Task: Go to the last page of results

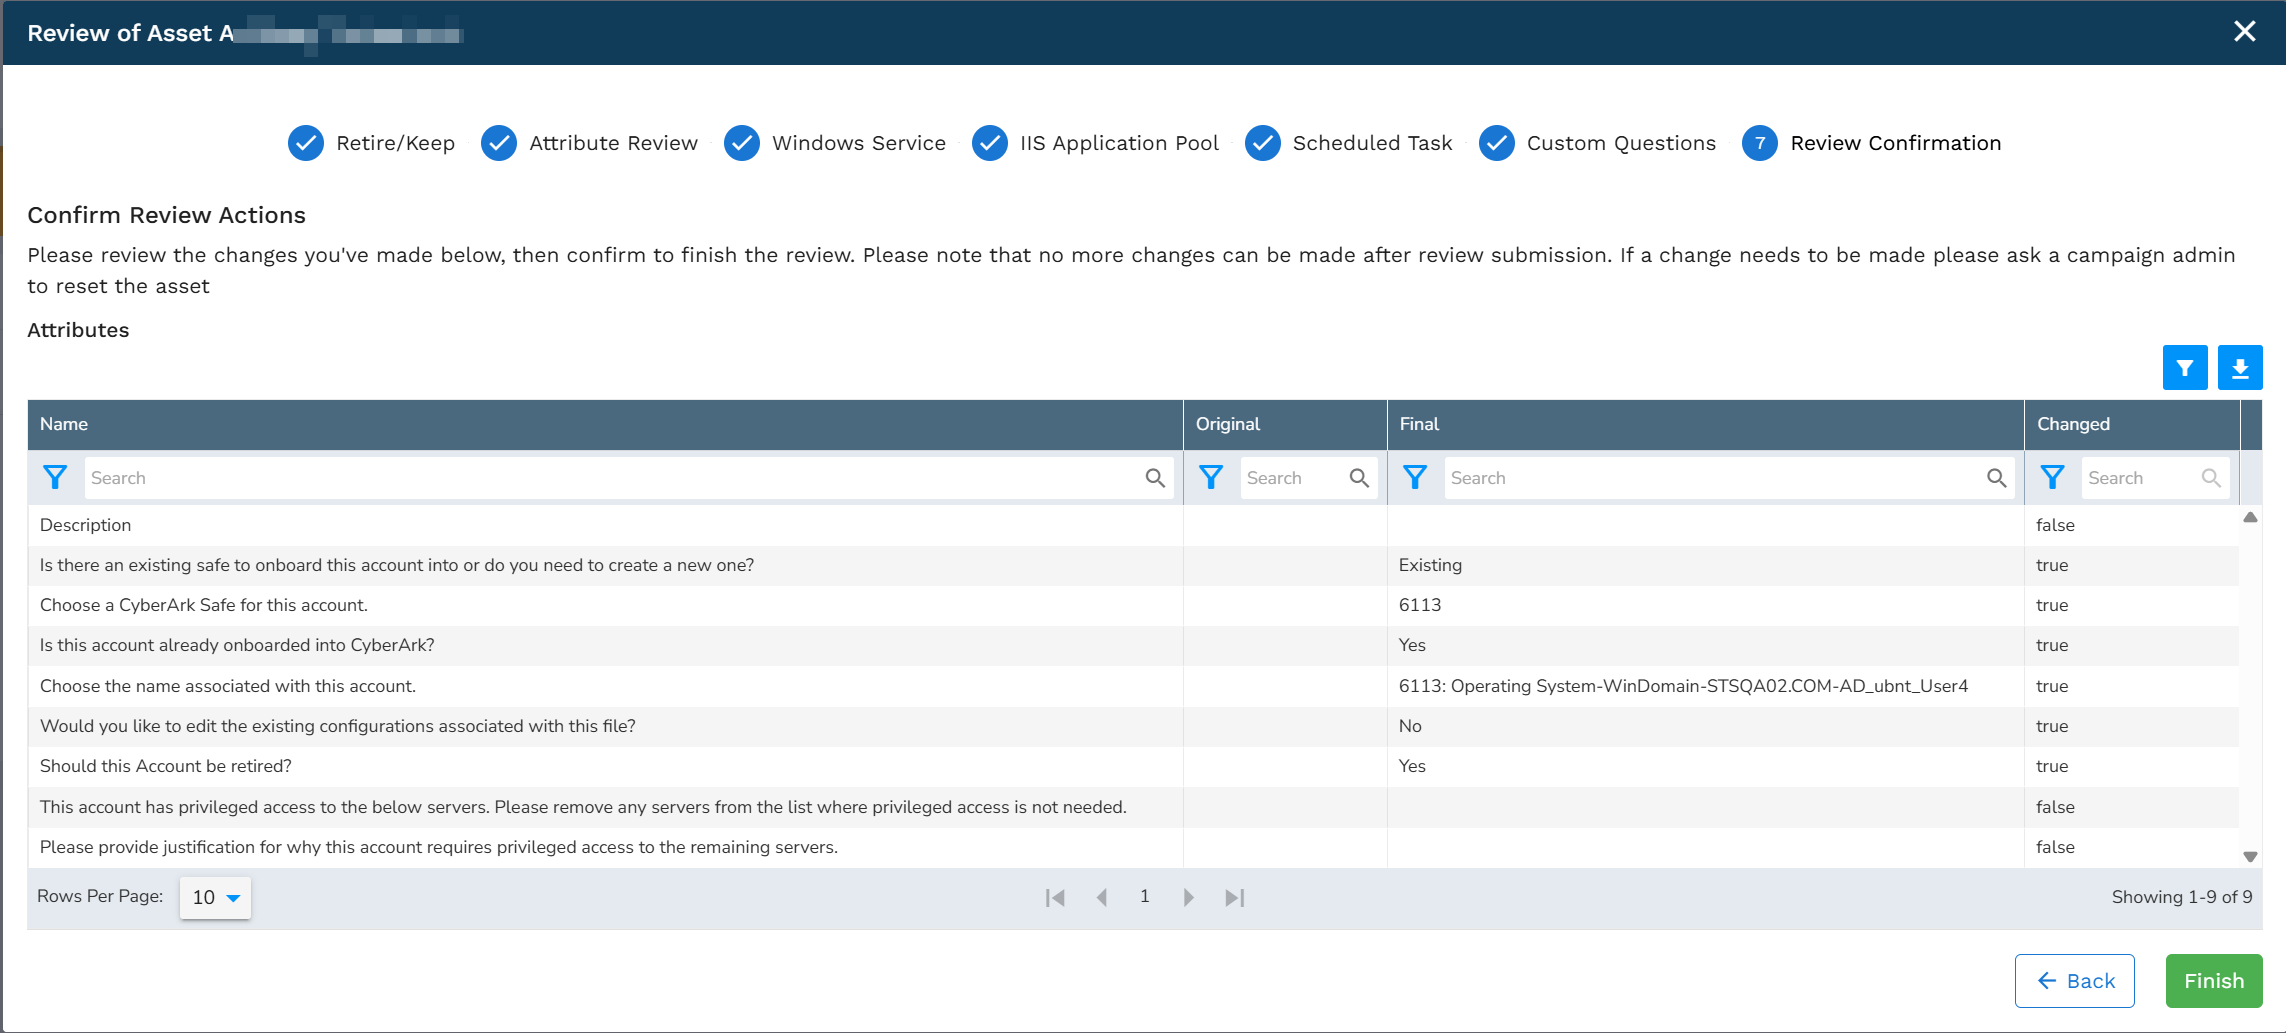Action: pos(1235,897)
